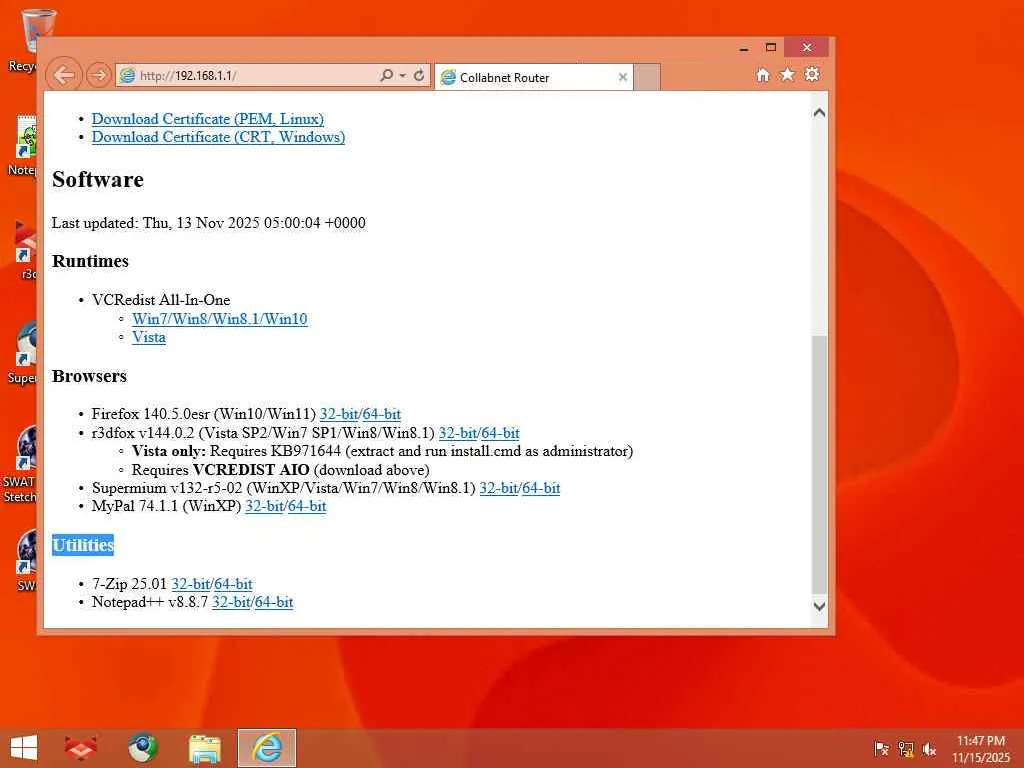
Task: Close the Internet Explorer window
Action: (x=807, y=48)
